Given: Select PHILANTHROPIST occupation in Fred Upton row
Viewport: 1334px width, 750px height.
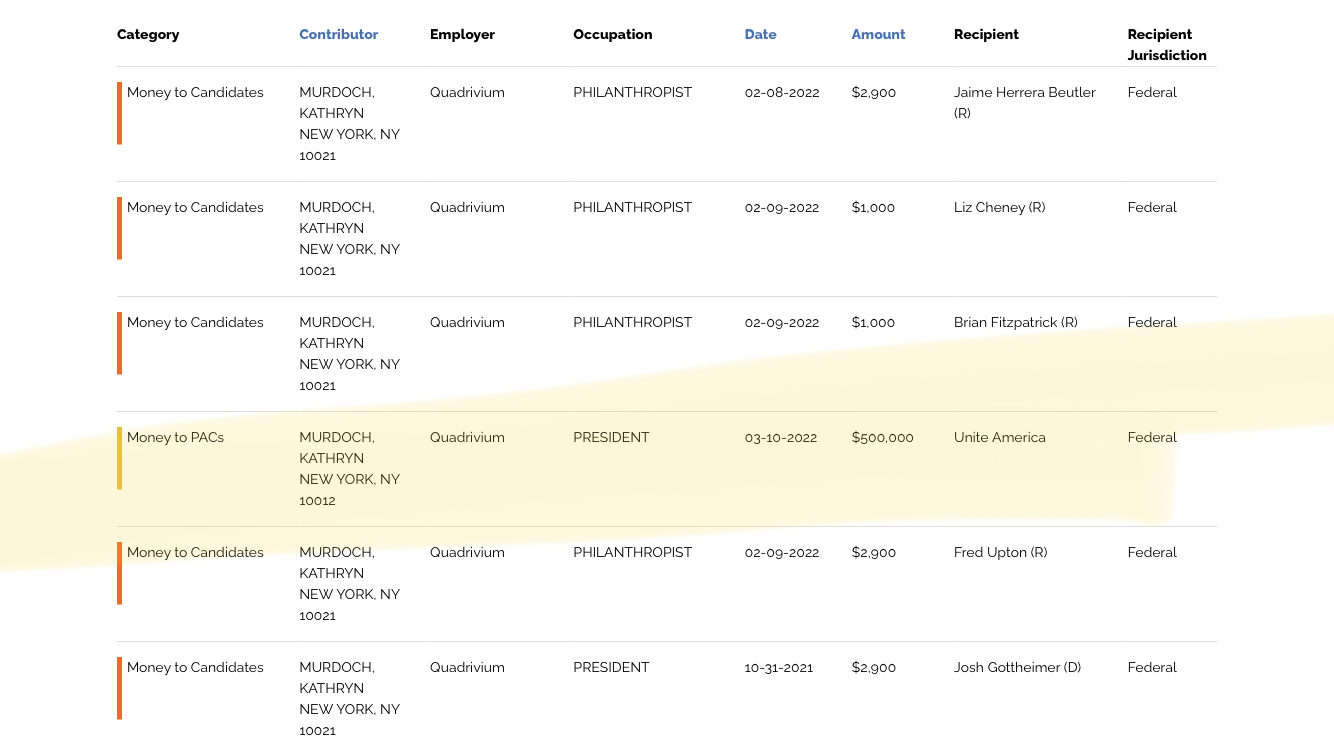Looking at the screenshot, I should 632,552.
